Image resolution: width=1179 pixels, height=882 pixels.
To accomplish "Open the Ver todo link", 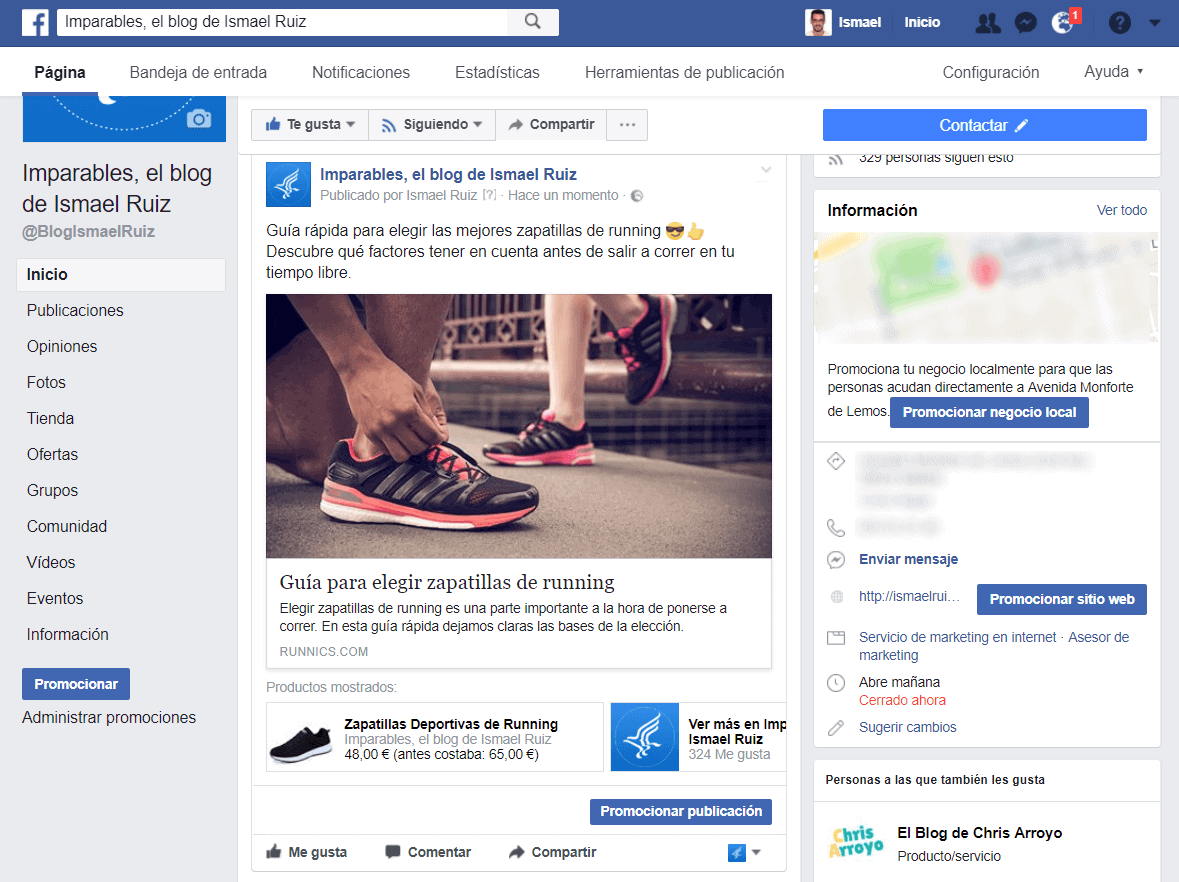I will pos(1121,211).
